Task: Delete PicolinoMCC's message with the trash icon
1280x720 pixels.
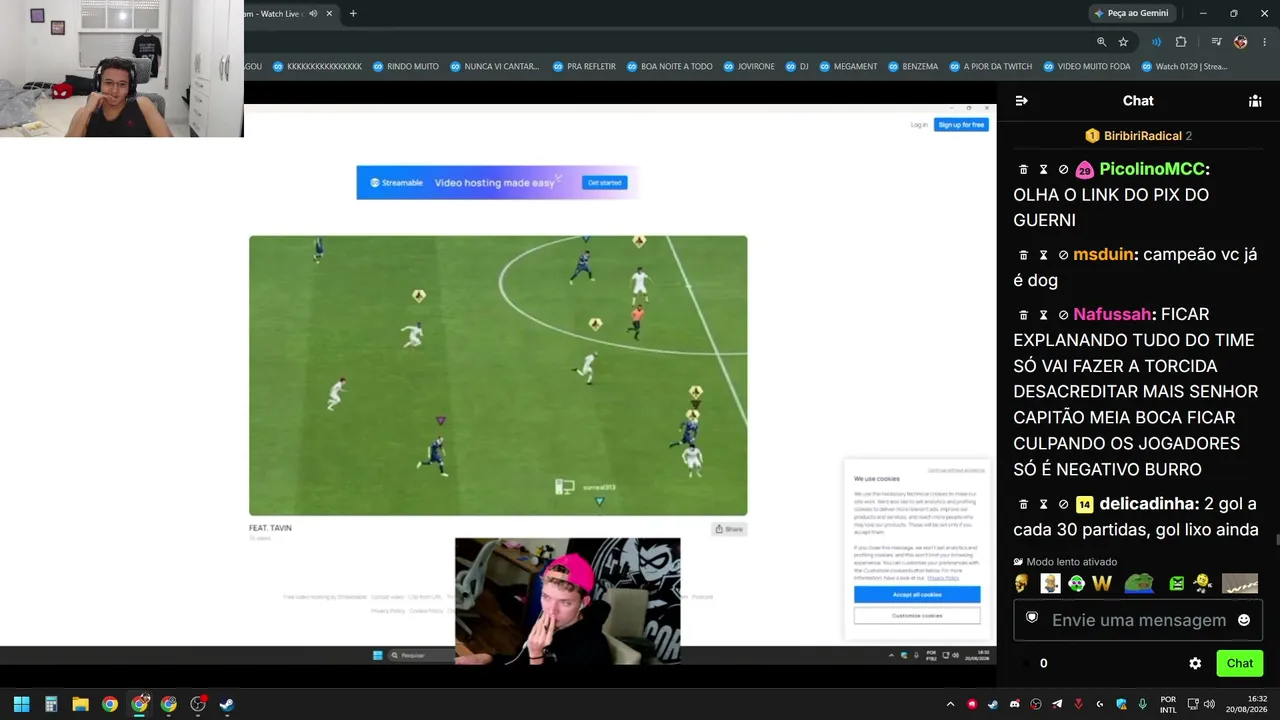Action: (x=1023, y=170)
